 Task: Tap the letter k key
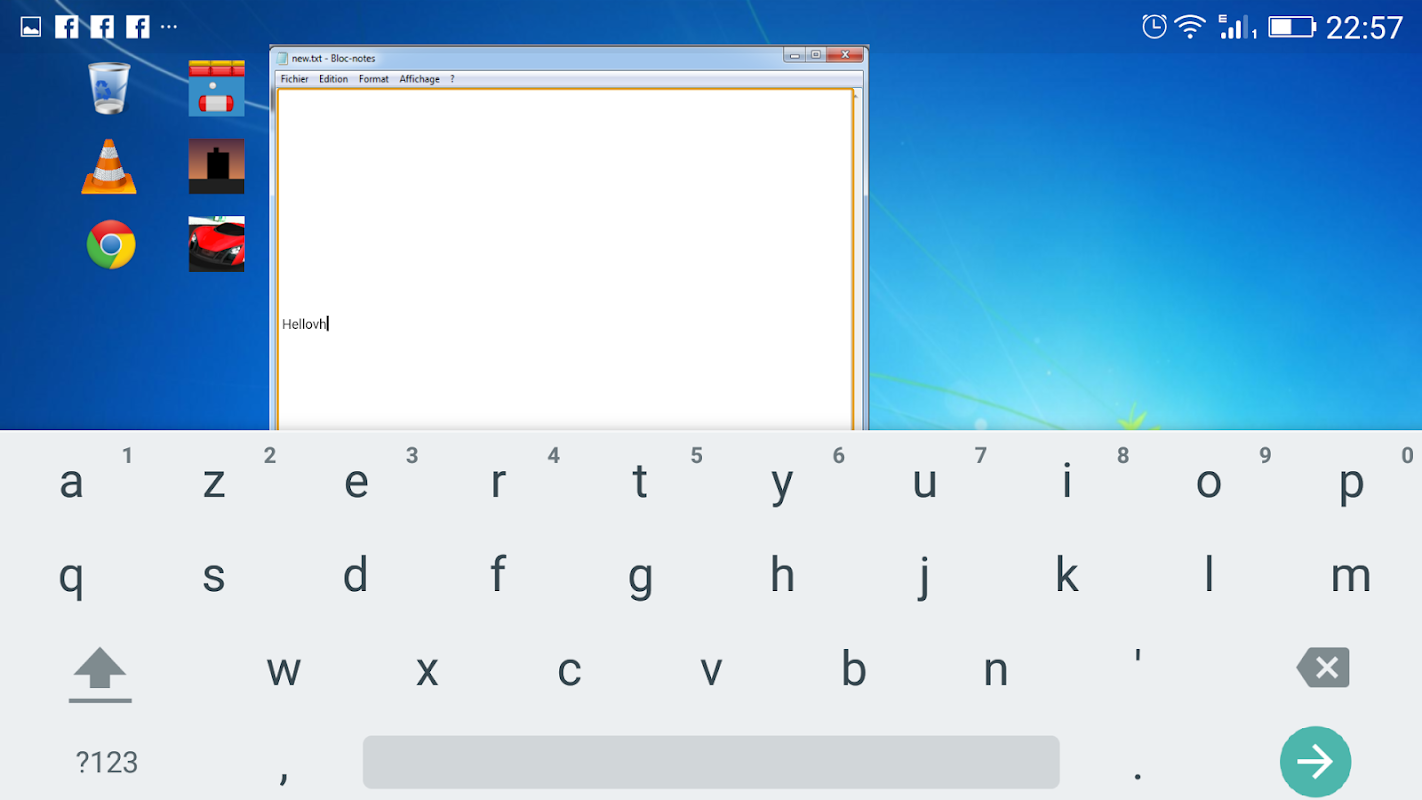(x=1067, y=576)
